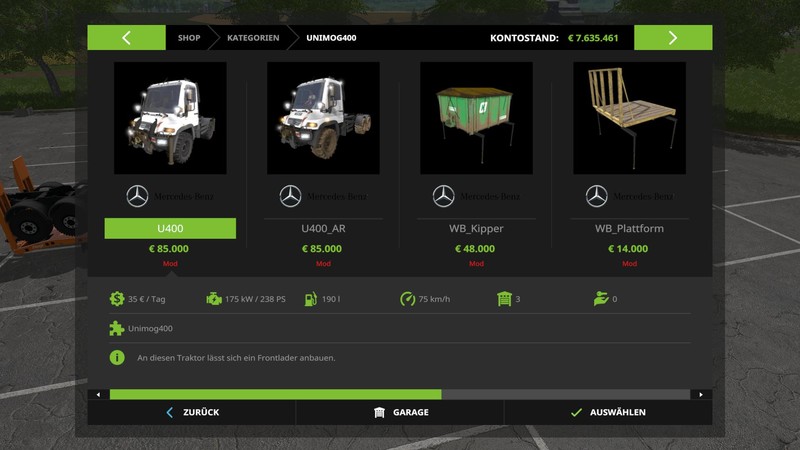Click the scrollbar right arrow
The height and width of the screenshot is (450, 800).
(701, 394)
